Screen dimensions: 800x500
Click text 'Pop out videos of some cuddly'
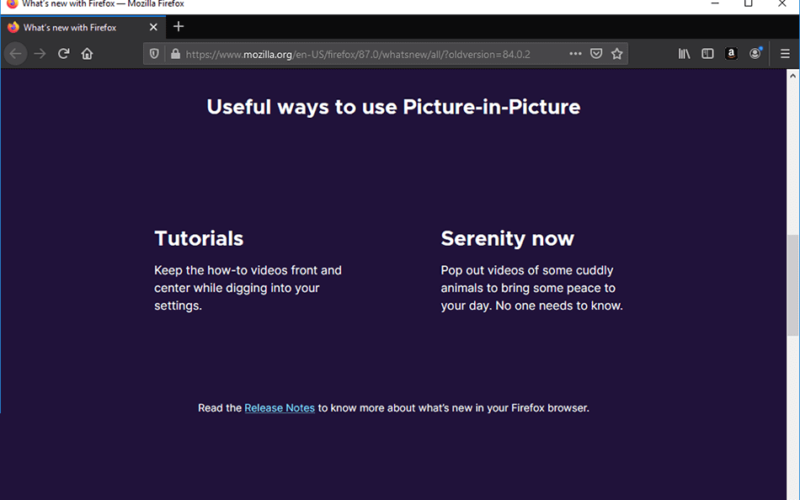pos(527,270)
